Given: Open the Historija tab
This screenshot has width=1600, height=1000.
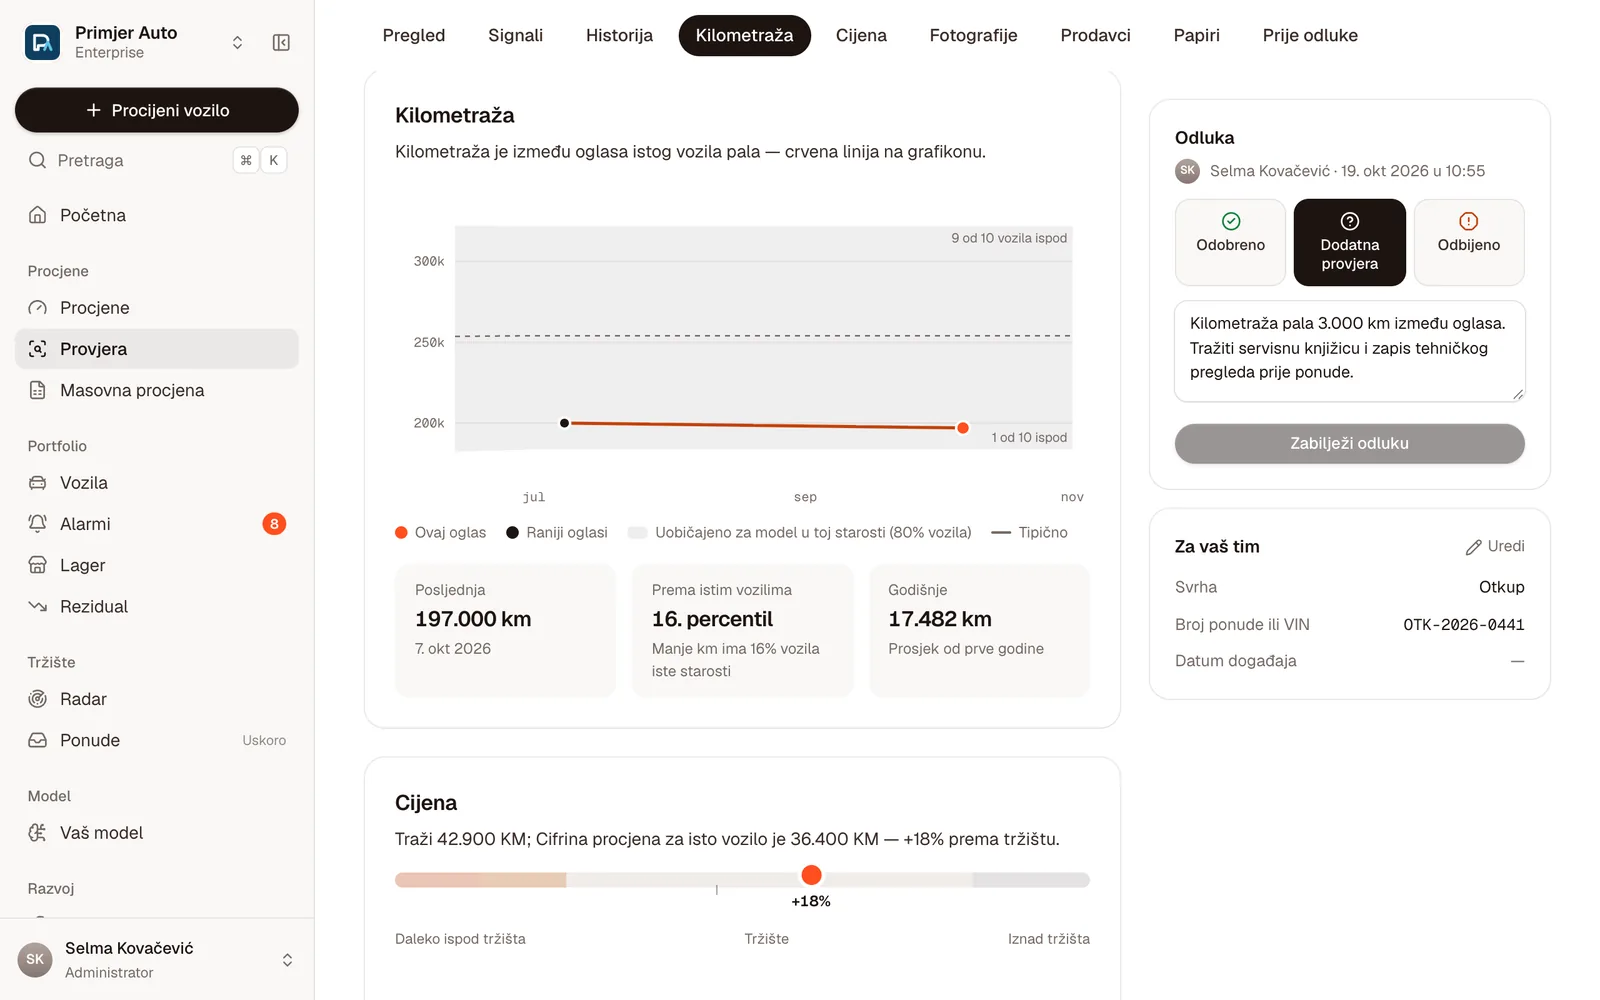Looking at the screenshot, I should [x=619, y=36].
